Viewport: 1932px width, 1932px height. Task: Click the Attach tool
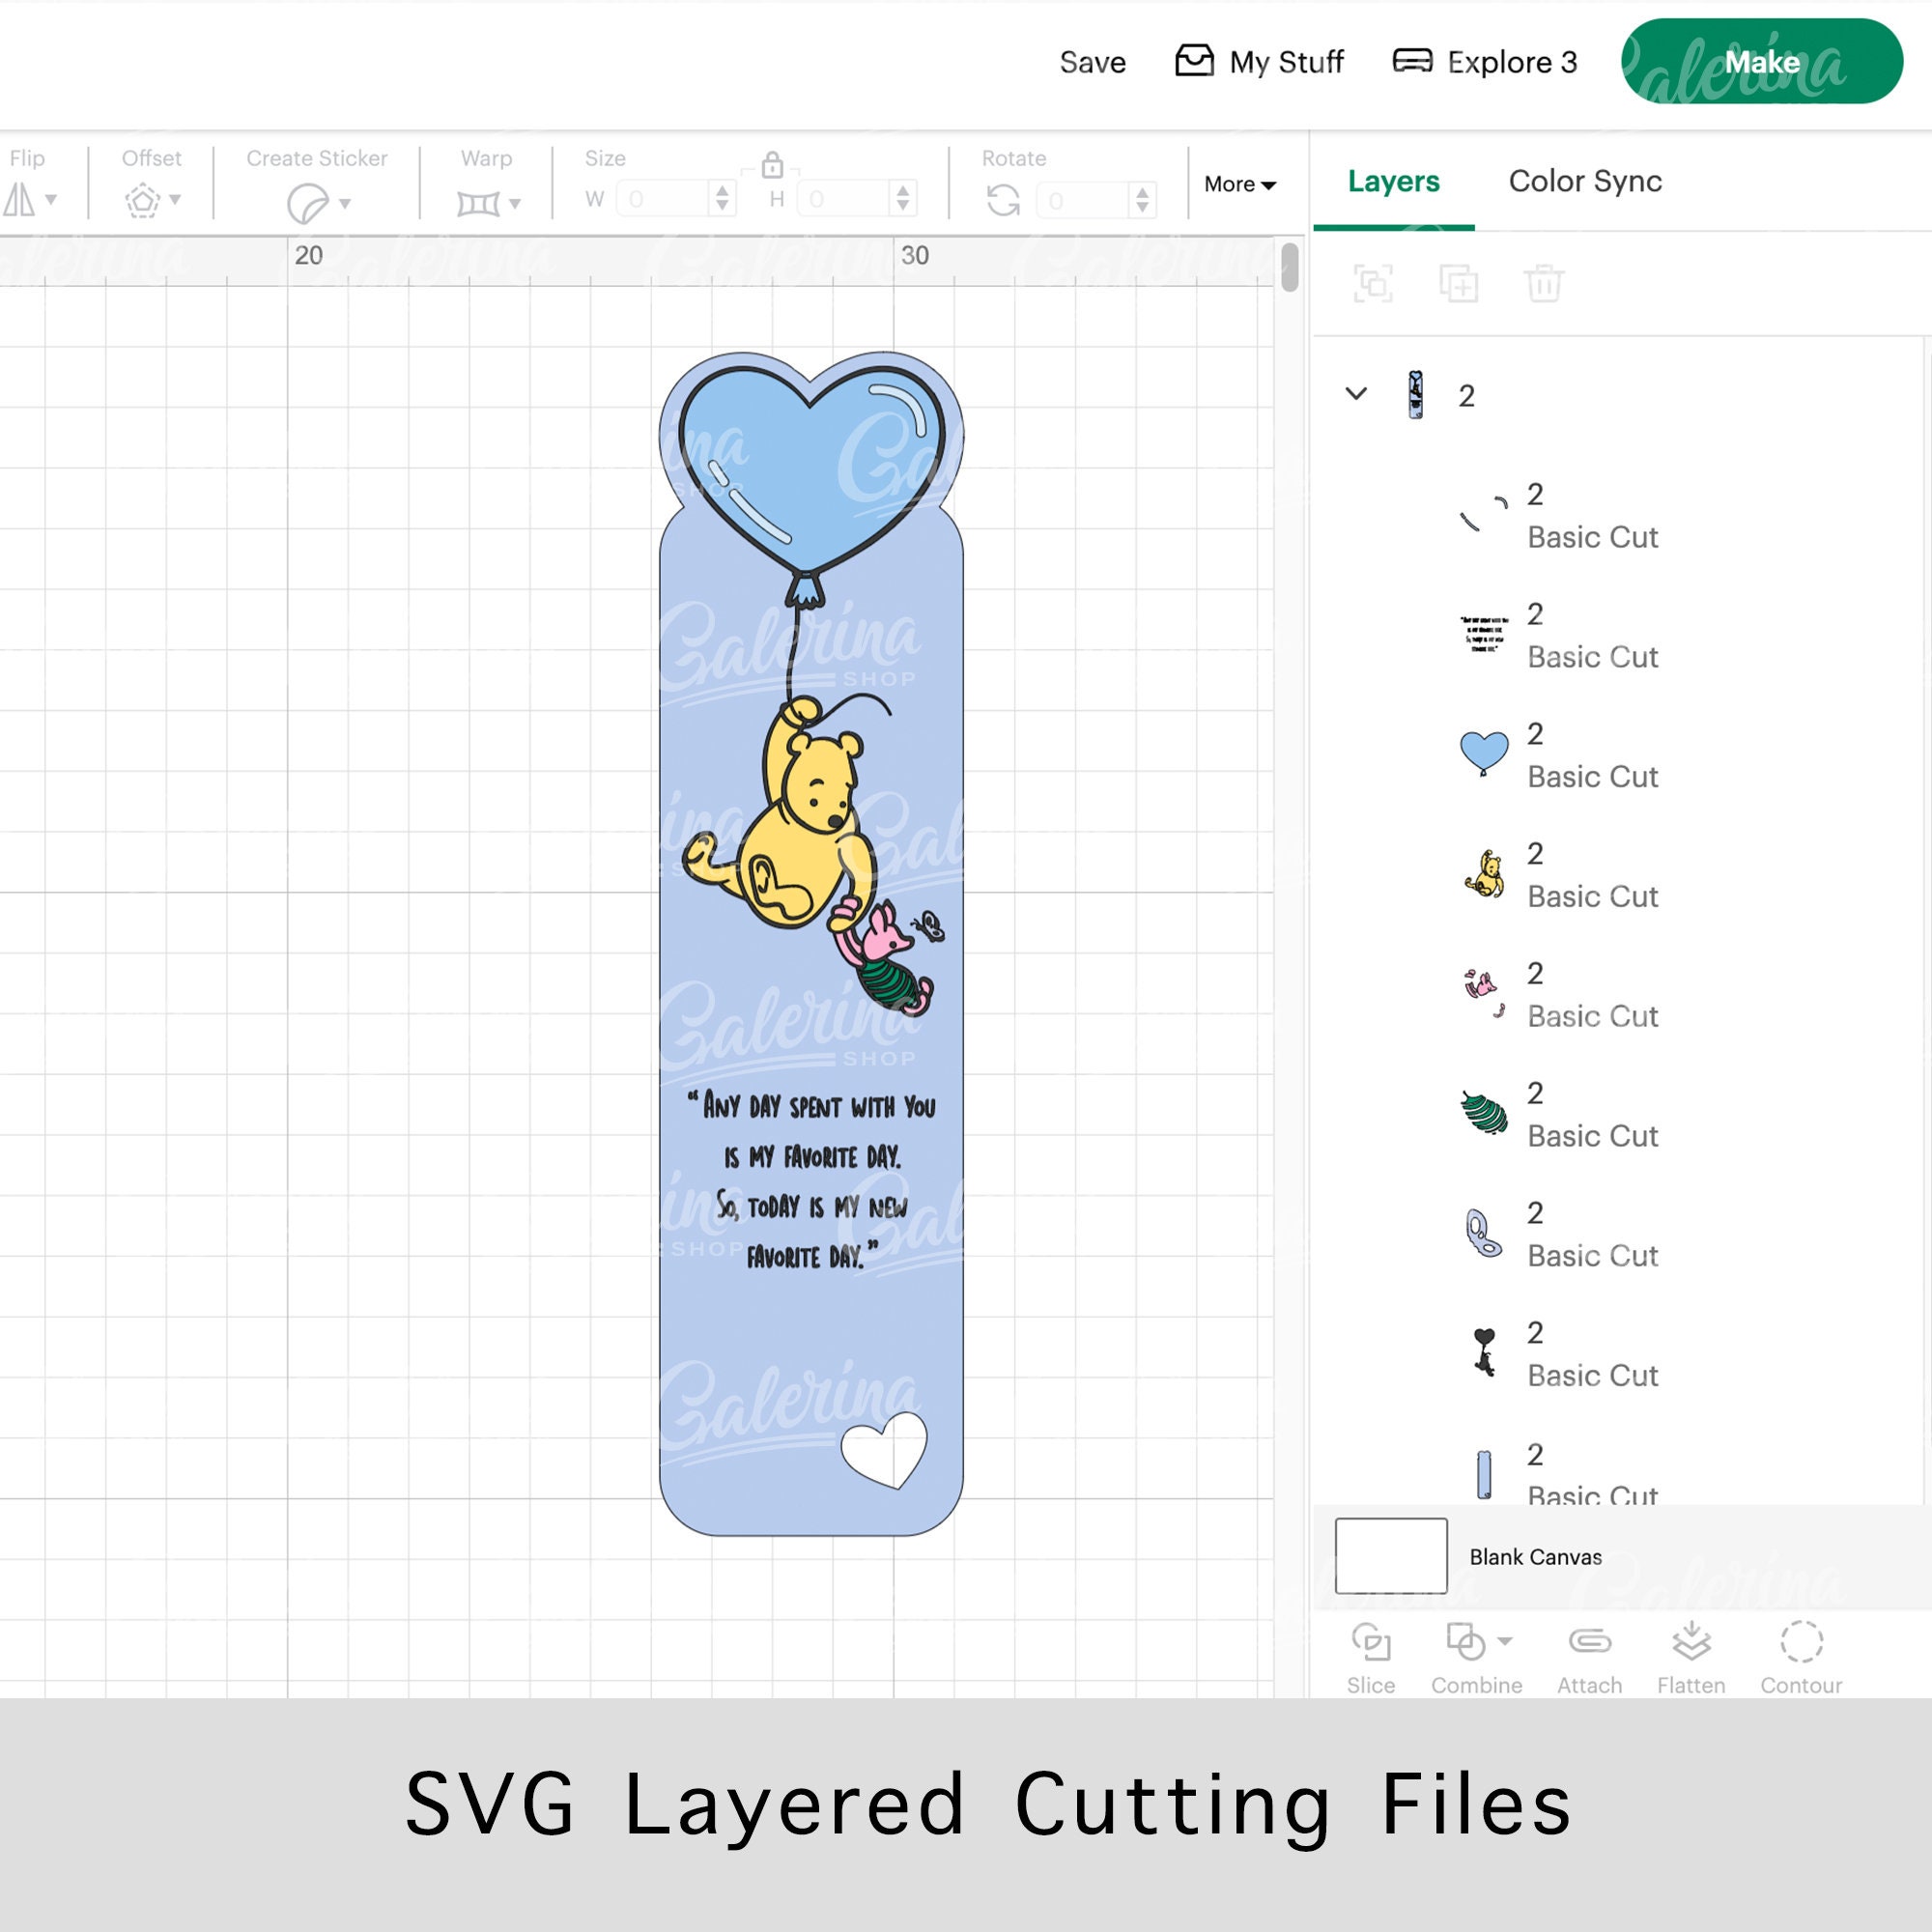pyautogui.click(x=1589, y=1658)
